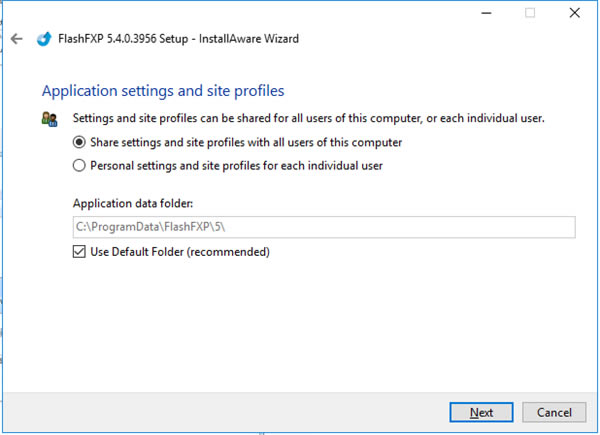Click the back arrow in wizard header
Viewport: 600px width, 435px height.
(x=16, y=39)
